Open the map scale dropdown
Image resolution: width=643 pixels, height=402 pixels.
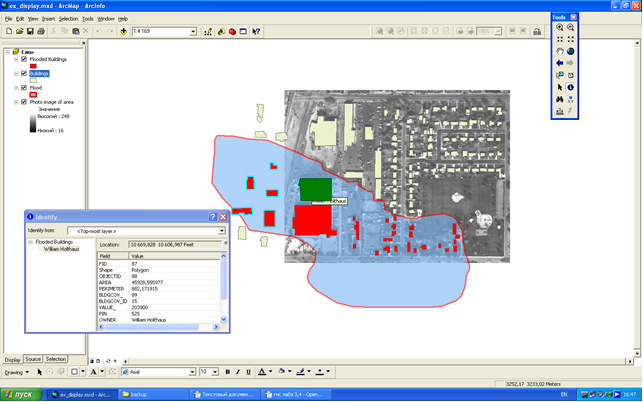pyautogui.click(x=193, y=32)
